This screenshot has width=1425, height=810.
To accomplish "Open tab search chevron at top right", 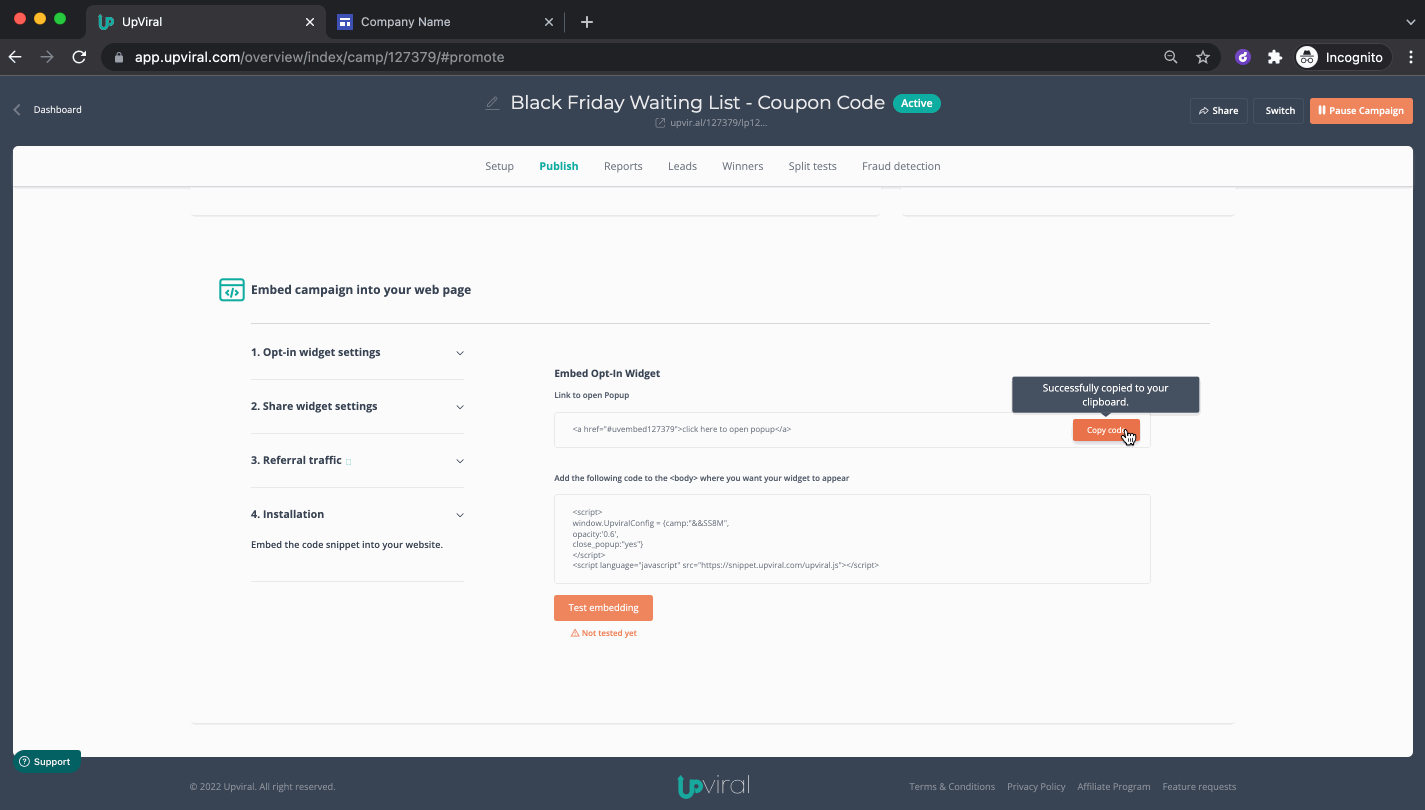I will click(x=1410, y=22).
